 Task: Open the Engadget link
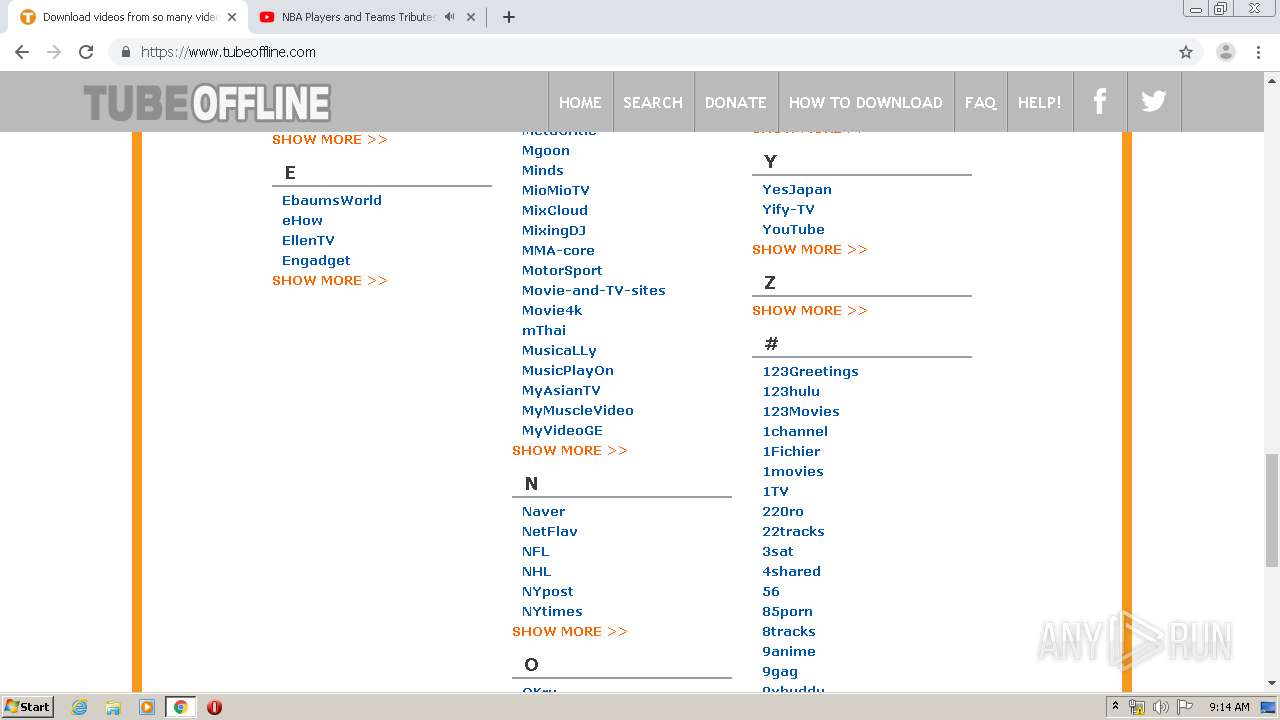316,260
